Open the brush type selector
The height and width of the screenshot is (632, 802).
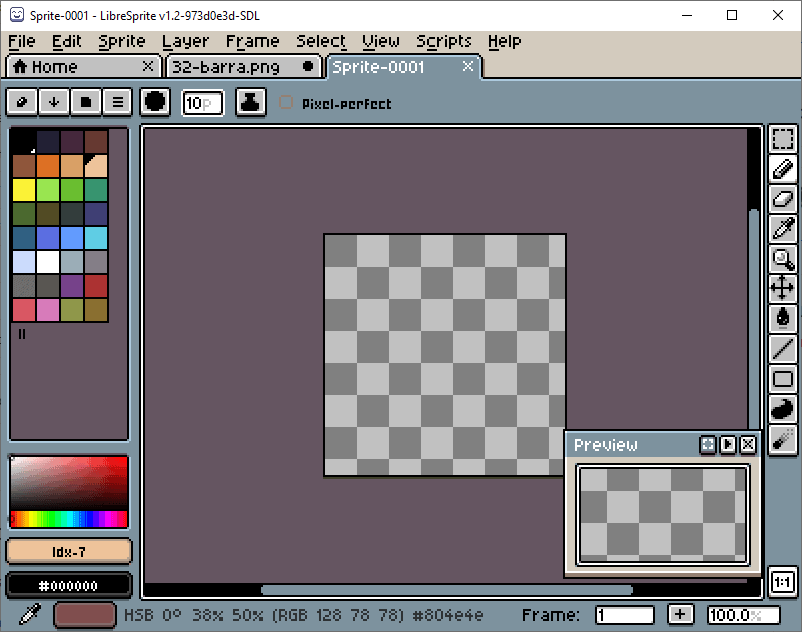pyautogui.click(x=155, y=103)
